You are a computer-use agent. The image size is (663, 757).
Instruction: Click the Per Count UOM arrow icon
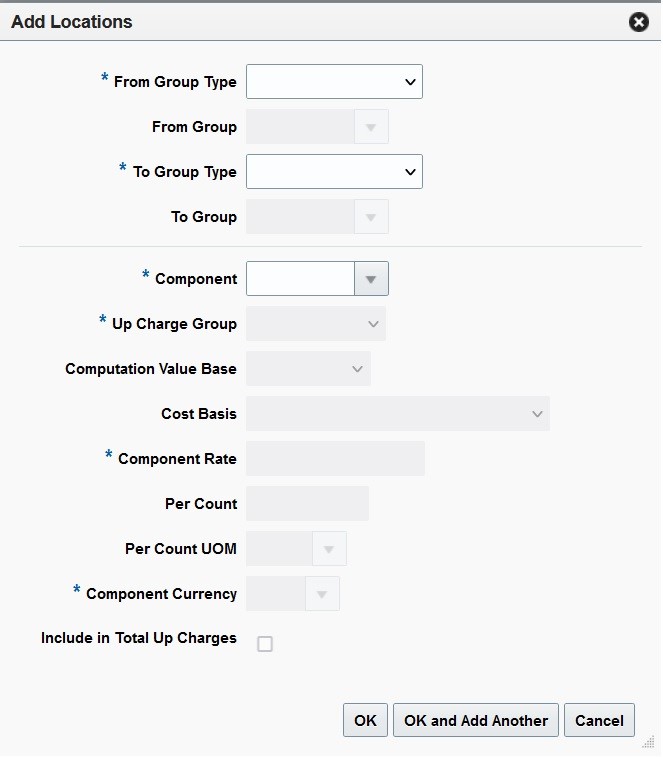[329, 548]
